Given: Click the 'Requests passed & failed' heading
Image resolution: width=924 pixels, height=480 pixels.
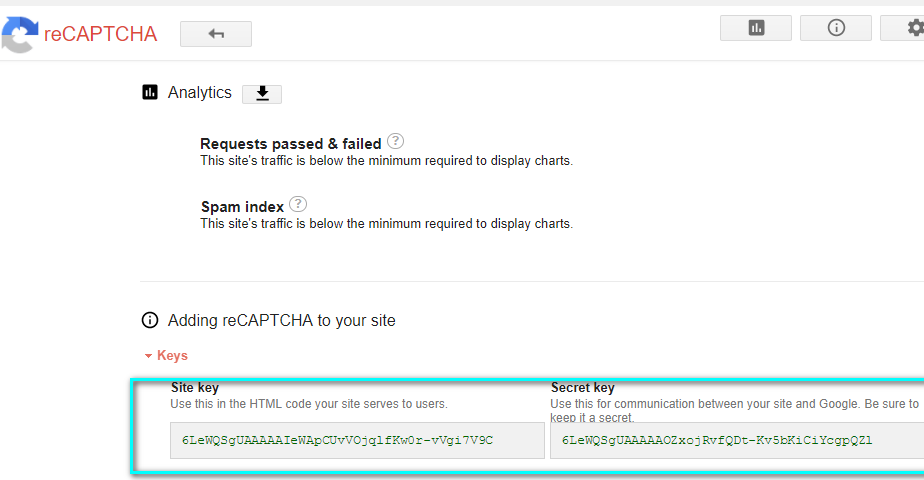Looking at the screenshot, I should pyautogui.click(x=291, y=144).
